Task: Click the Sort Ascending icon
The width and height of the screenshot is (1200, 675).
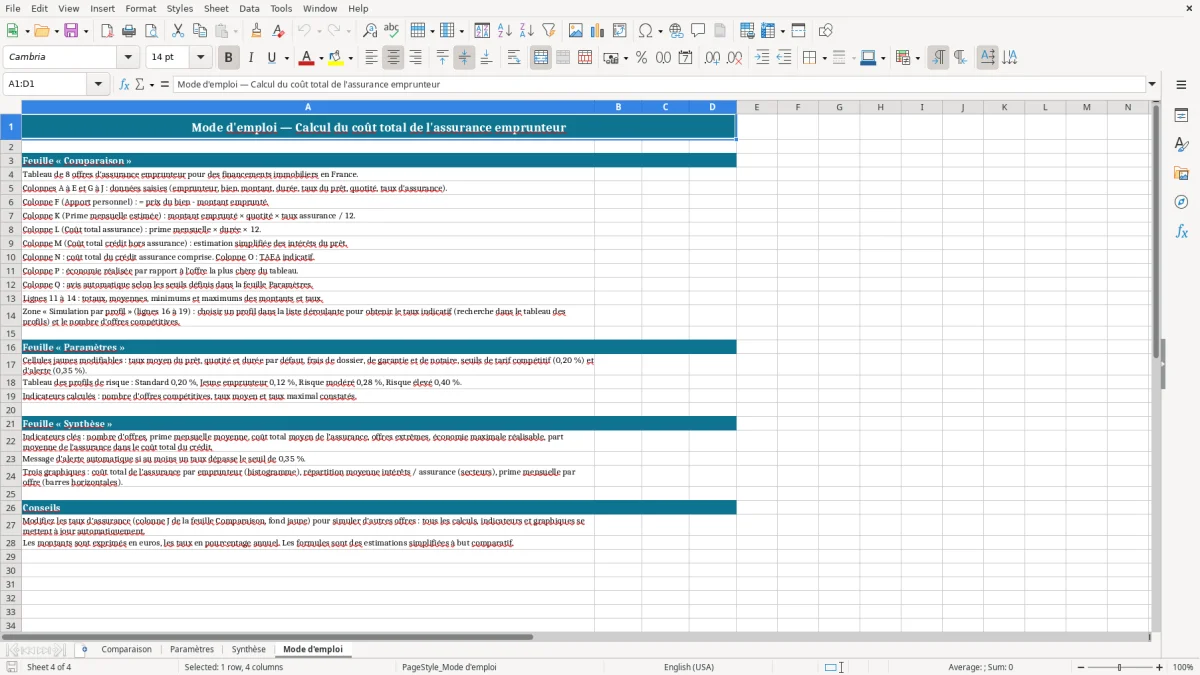Action: tap(505, 31)
